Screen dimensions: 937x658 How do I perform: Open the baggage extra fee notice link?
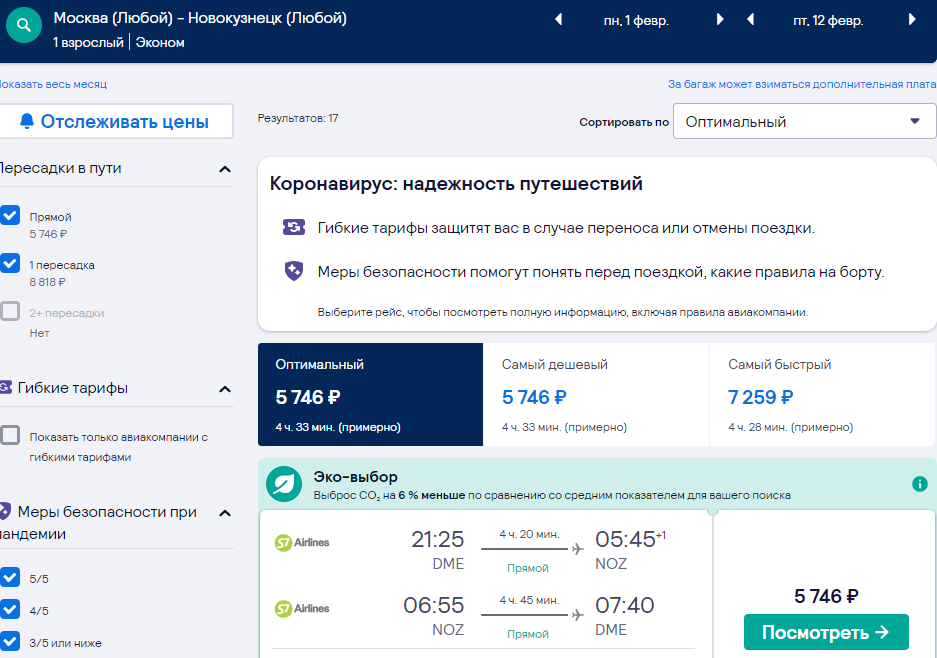(x=802, y=84)
